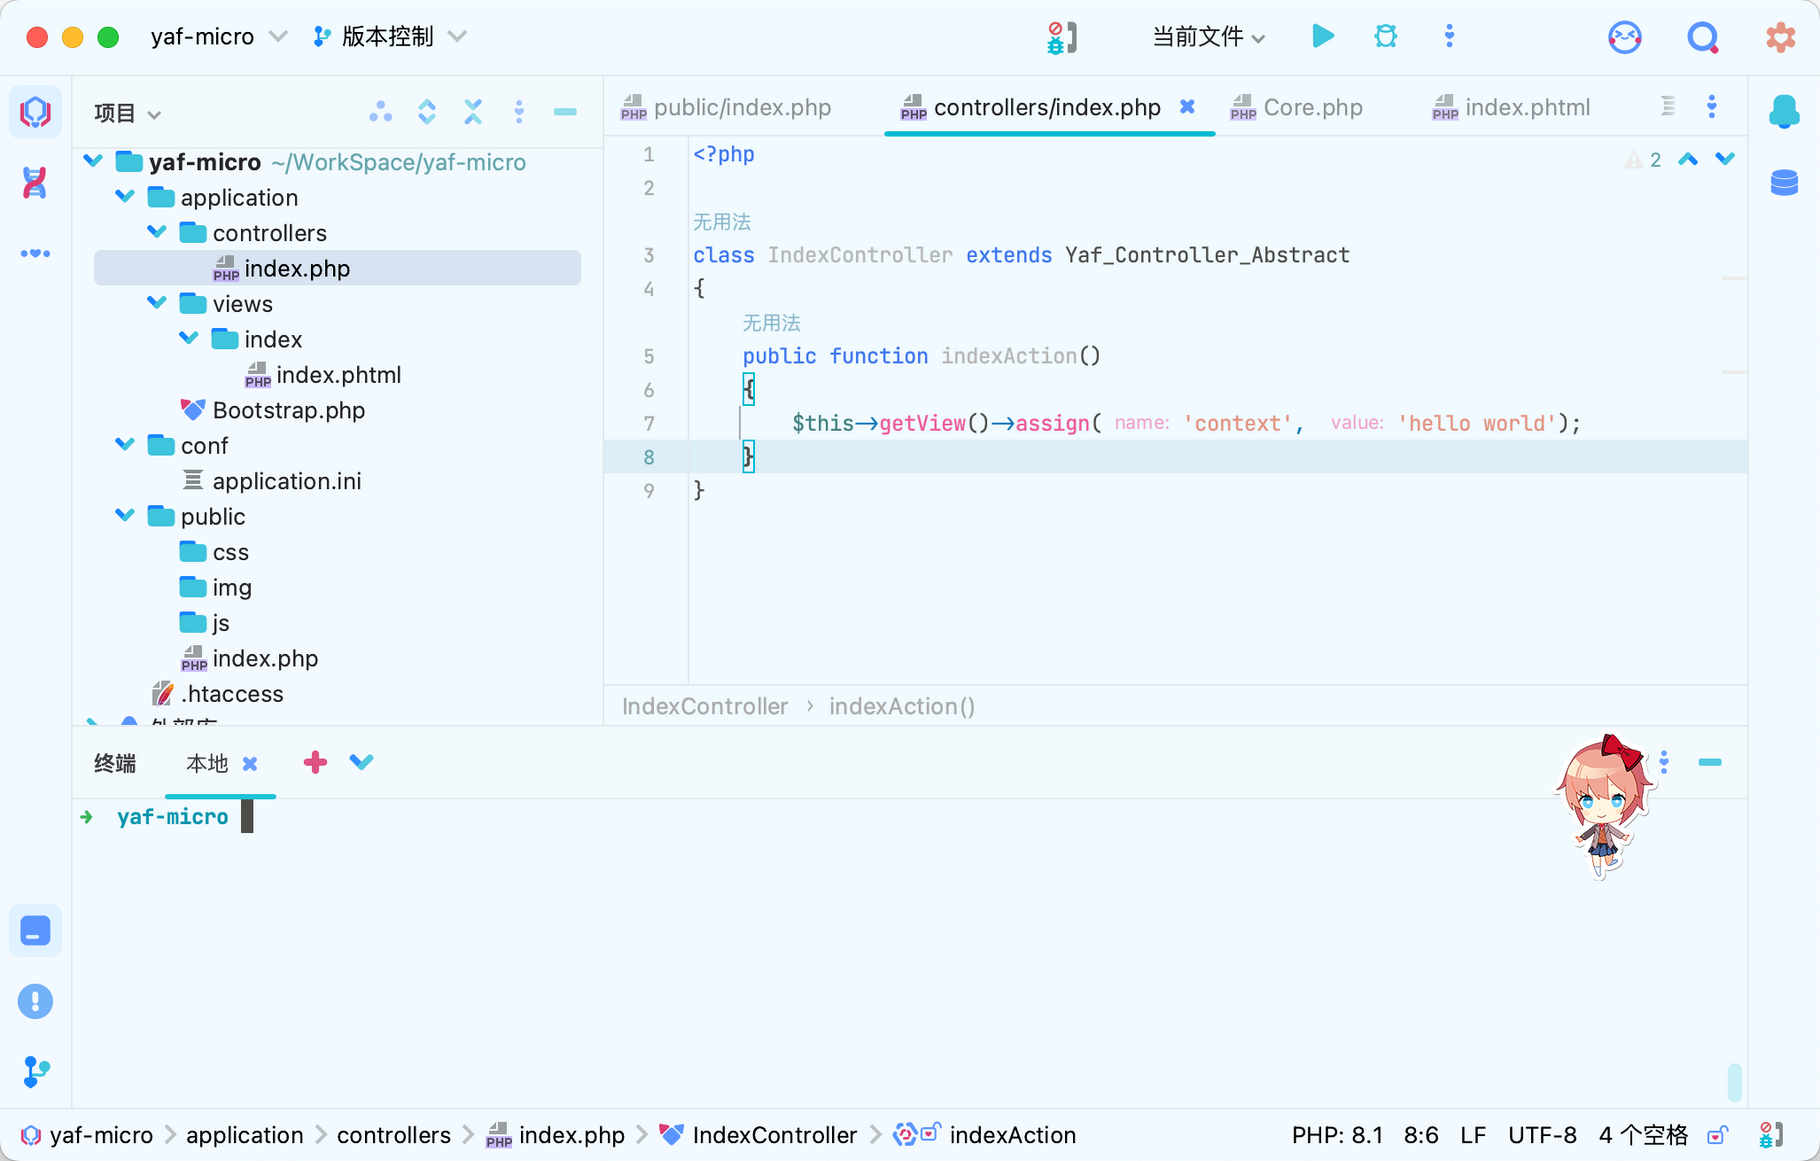
Task: Collapse the controllers folder
Action: pyautogui.click(x=157, y=232)
